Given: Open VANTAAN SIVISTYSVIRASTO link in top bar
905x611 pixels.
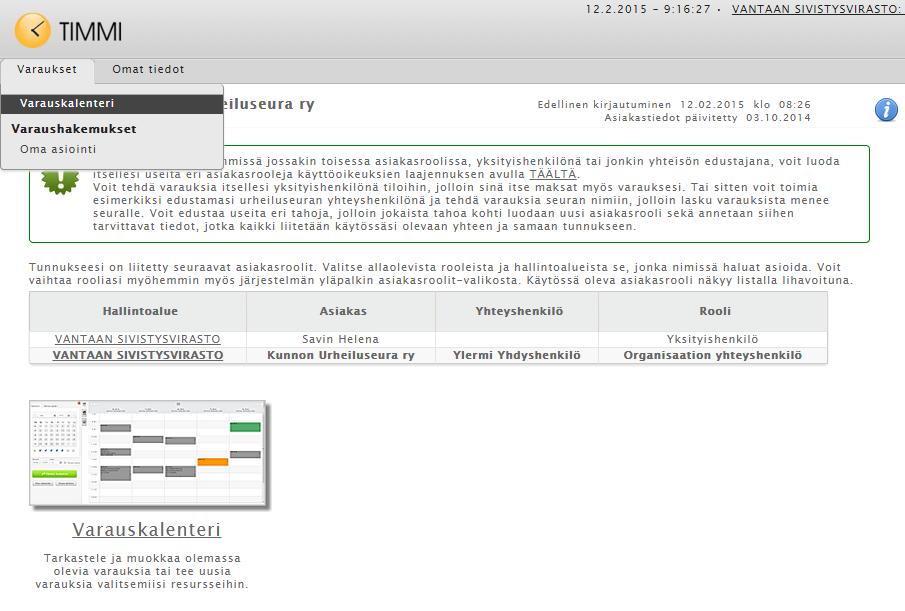Looking at the screenshot, I should tap(818, 9).
